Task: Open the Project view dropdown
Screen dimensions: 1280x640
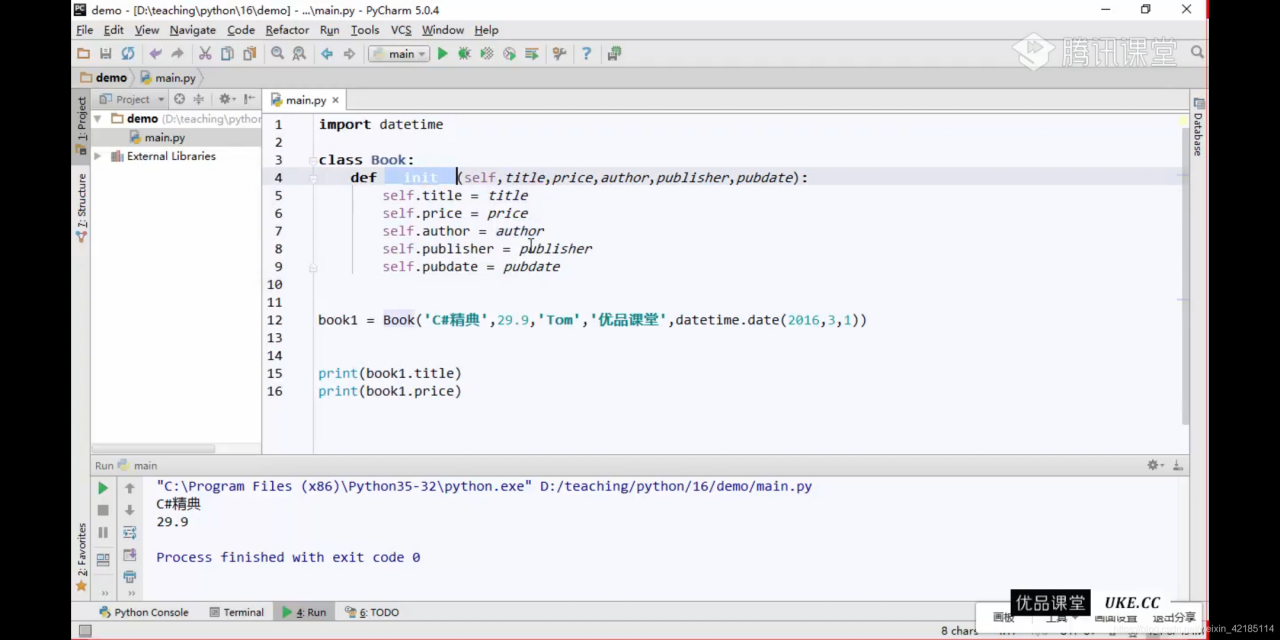Action: click(x=133, y=99)
